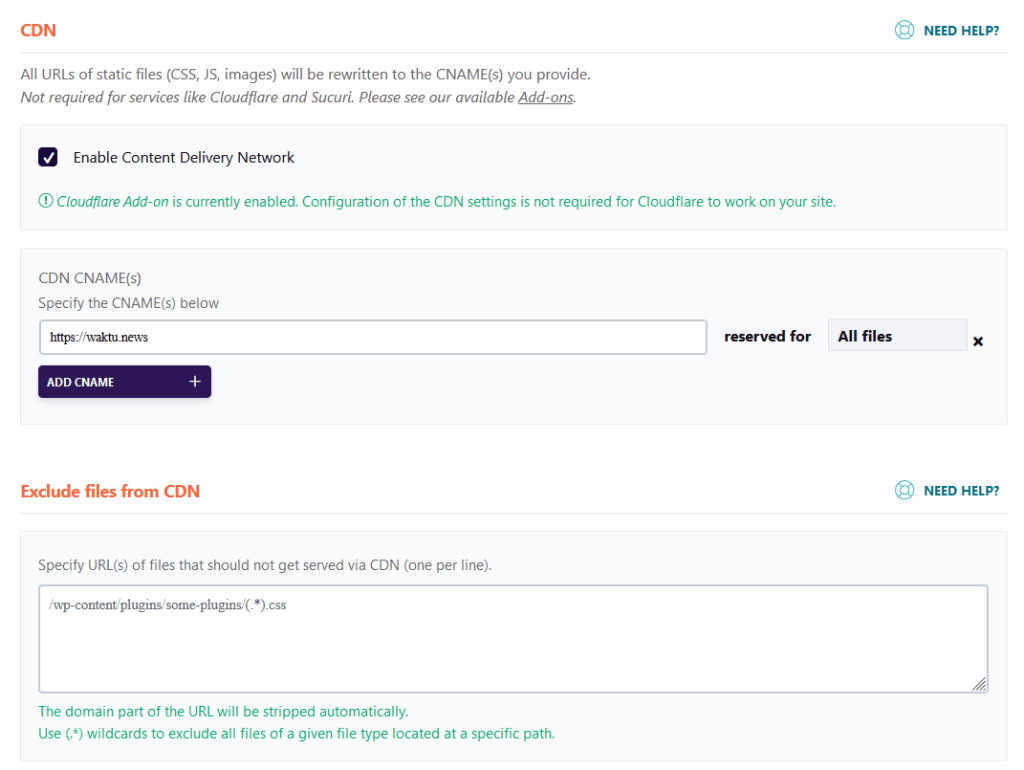
Task: Select the CDN section heading
Action: pos(39,31)
